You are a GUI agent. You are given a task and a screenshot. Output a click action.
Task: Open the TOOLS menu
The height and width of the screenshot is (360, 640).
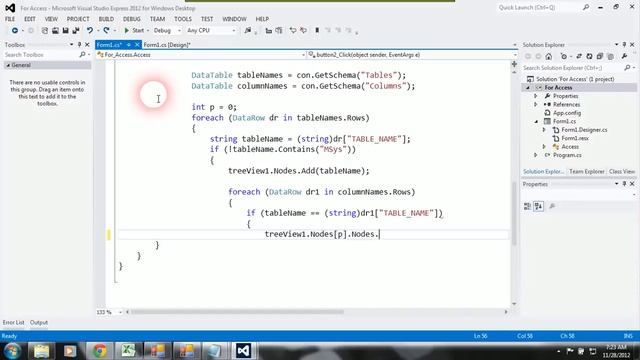click(182, 19)
